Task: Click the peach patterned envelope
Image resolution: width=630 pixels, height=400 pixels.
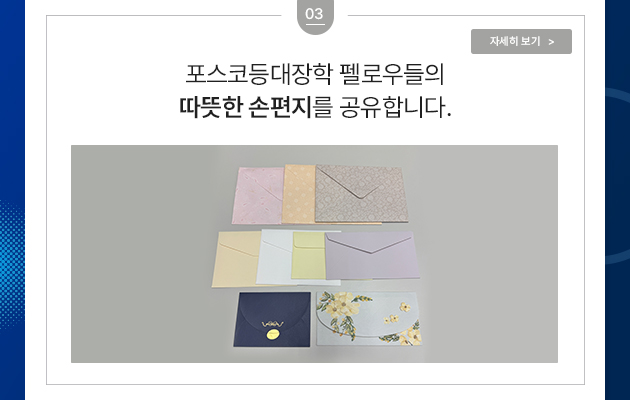Action: click(299, 194)
